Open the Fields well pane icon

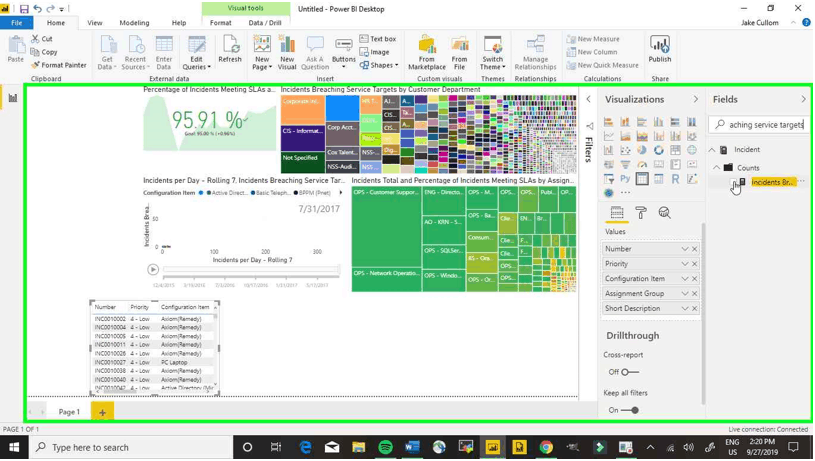(616, 213)
